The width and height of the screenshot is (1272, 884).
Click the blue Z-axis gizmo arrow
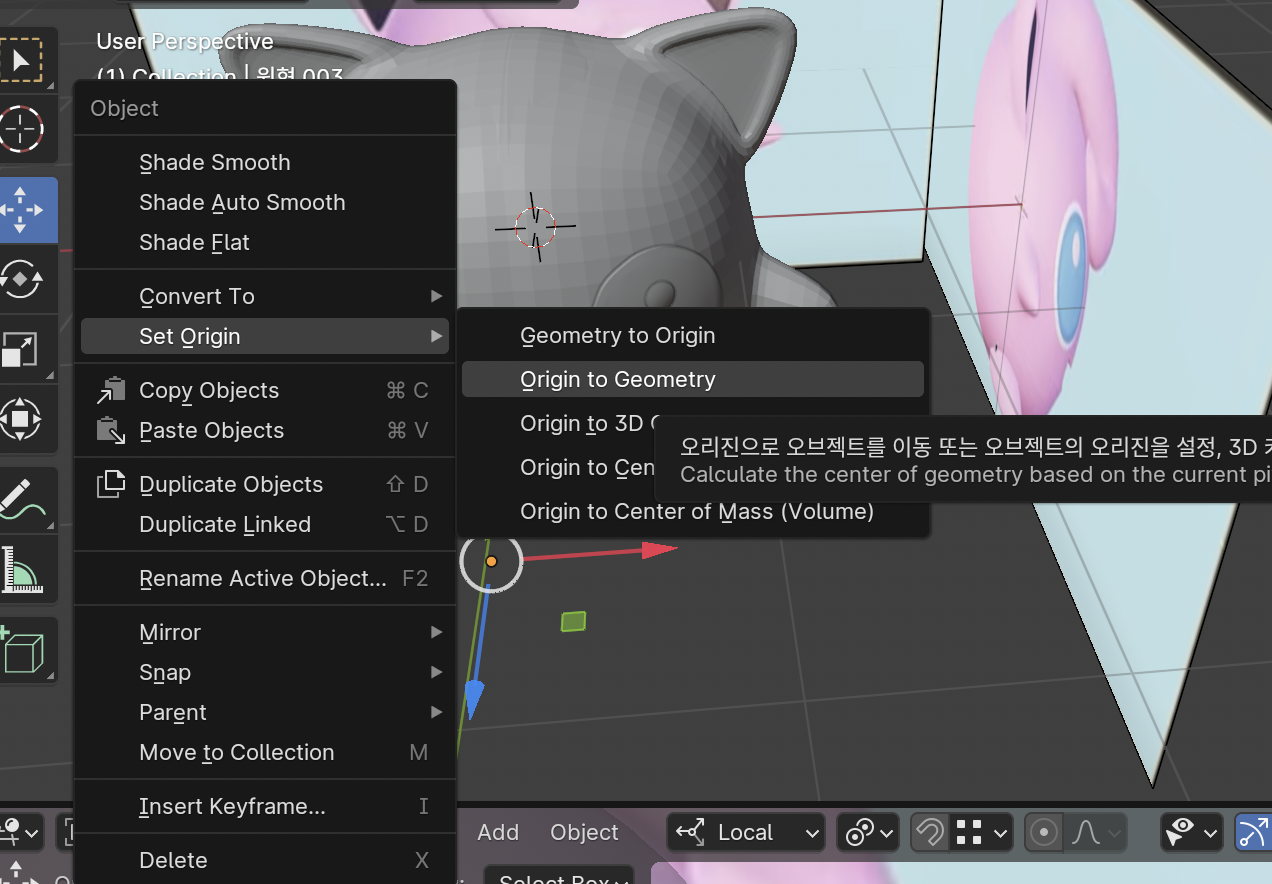[x=474, y=699]
